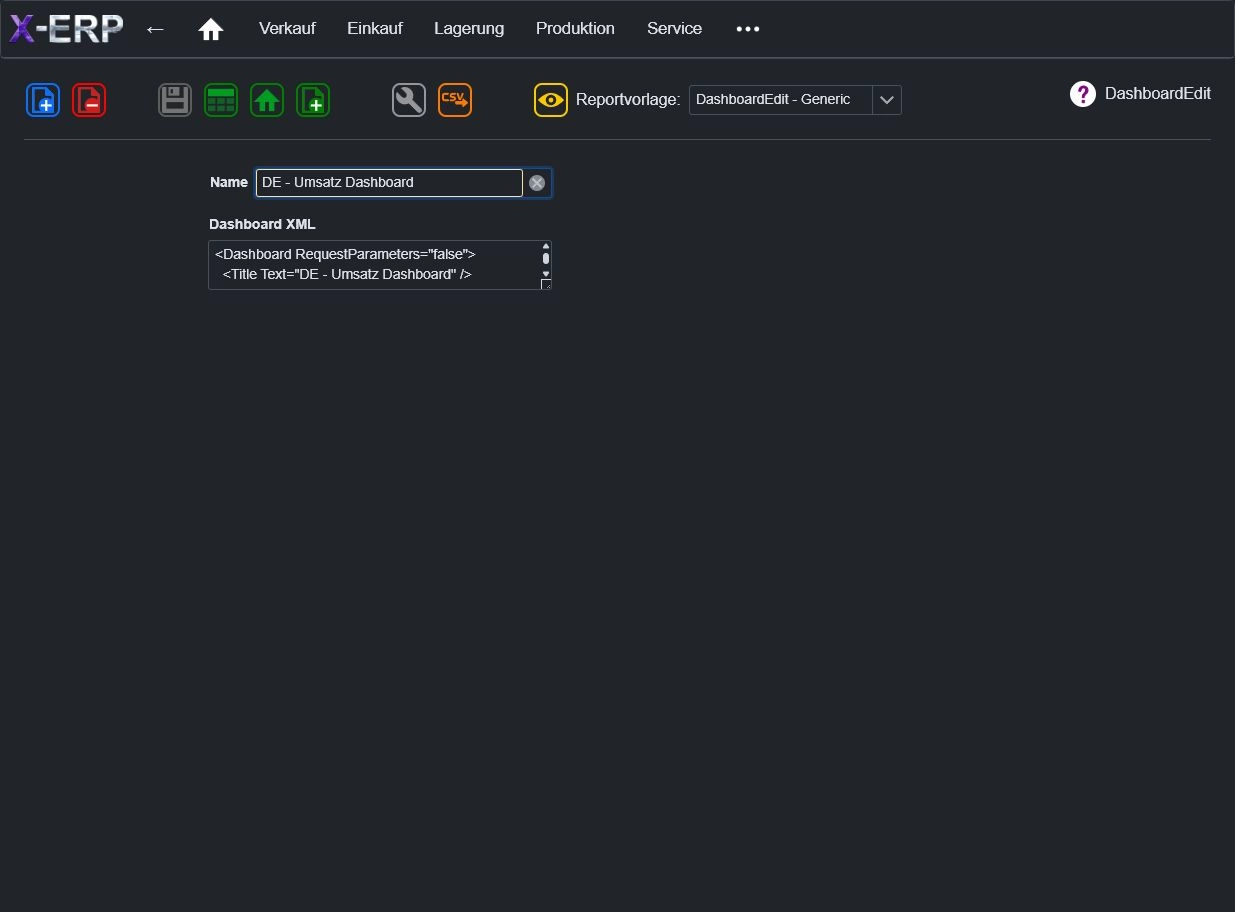Open the Lagerung menu
The image size is (1235, 912).
click(x=469, y=29)
